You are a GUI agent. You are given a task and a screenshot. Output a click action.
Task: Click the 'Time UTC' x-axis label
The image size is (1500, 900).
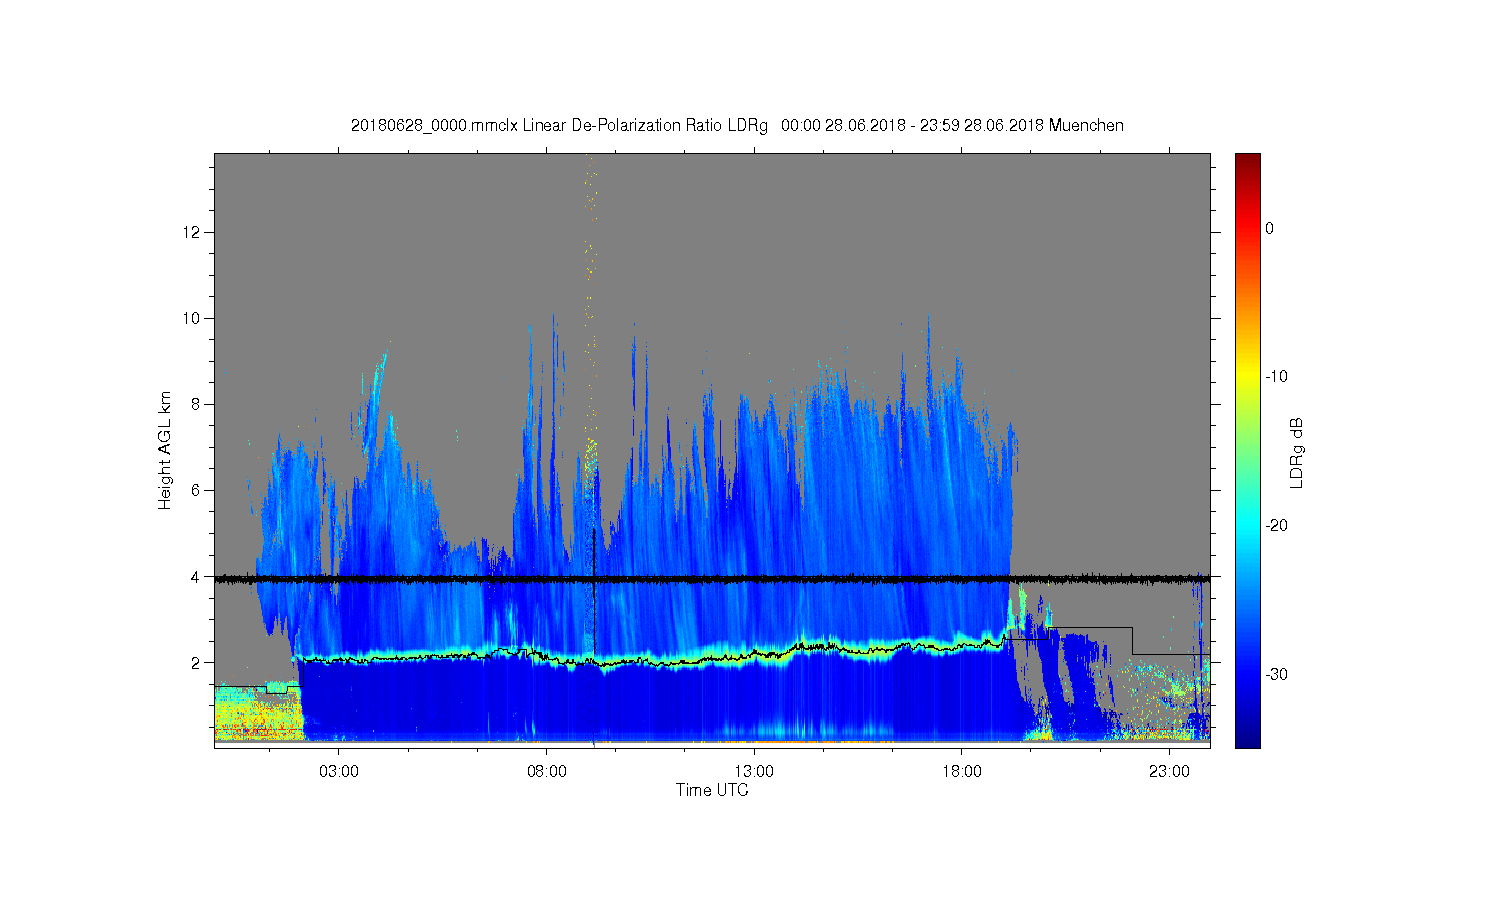[x=712, y=790]
